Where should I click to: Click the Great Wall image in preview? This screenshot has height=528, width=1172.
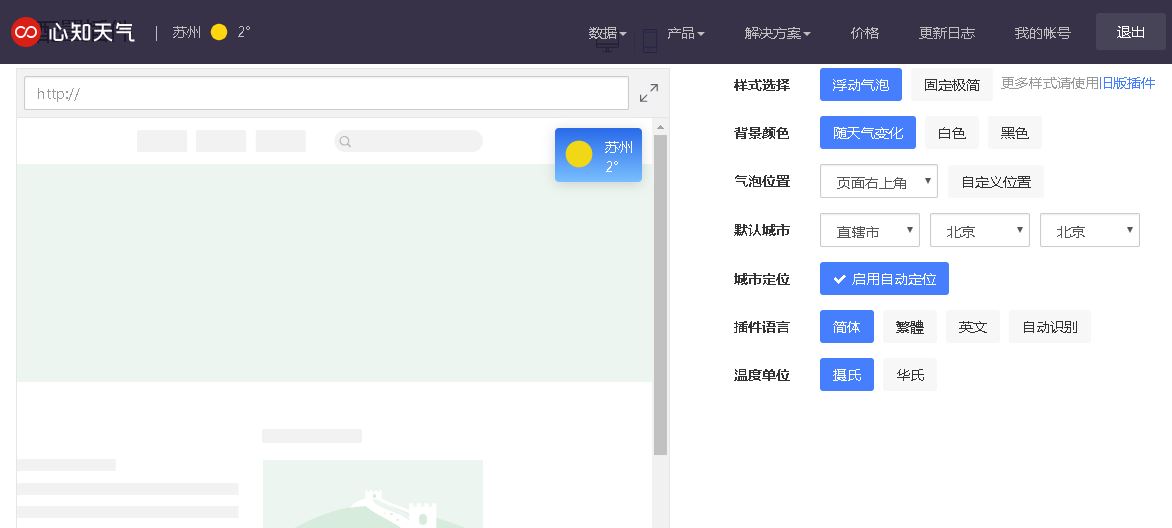(x=372, y=494)
